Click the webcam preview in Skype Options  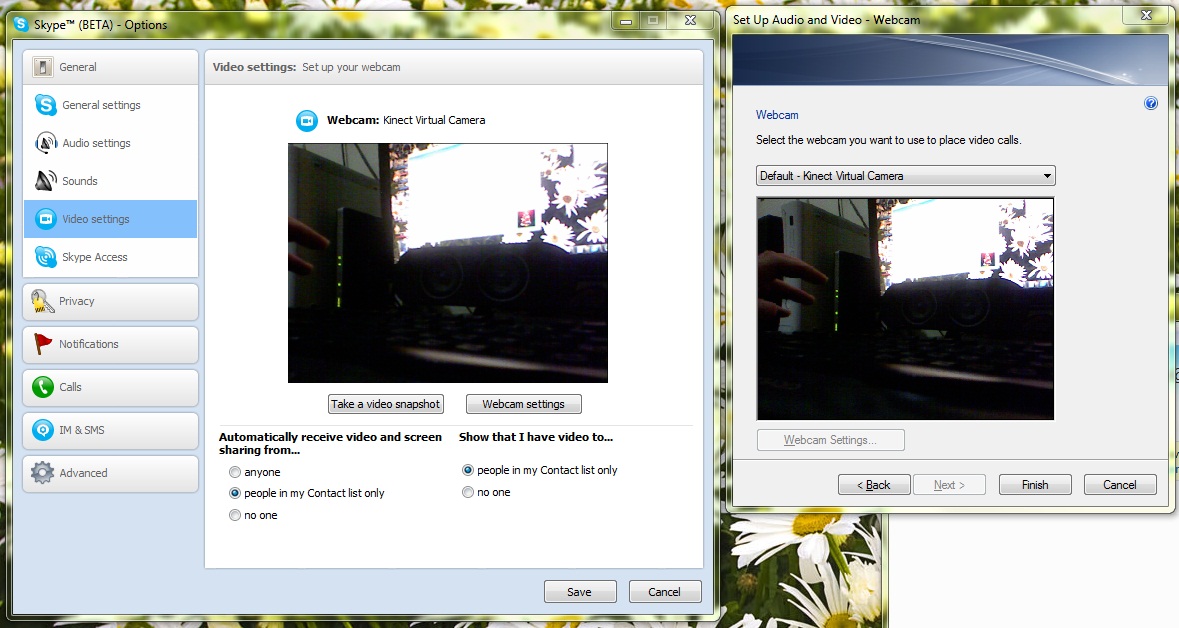tap(448, 263)
